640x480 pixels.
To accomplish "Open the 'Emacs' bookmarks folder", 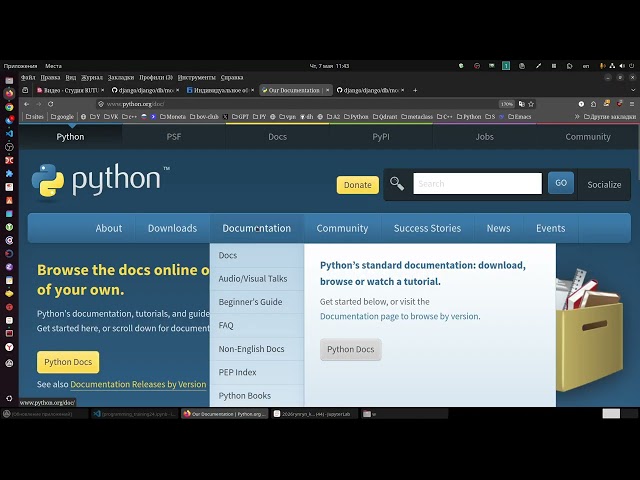I will 519,117.
